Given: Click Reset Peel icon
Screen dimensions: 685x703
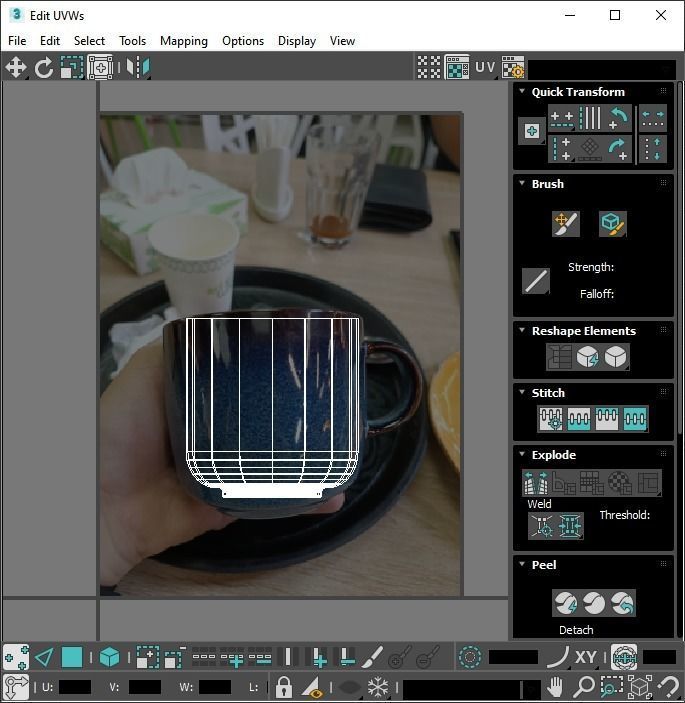Looking at the screenshot, I should (622, 603).
